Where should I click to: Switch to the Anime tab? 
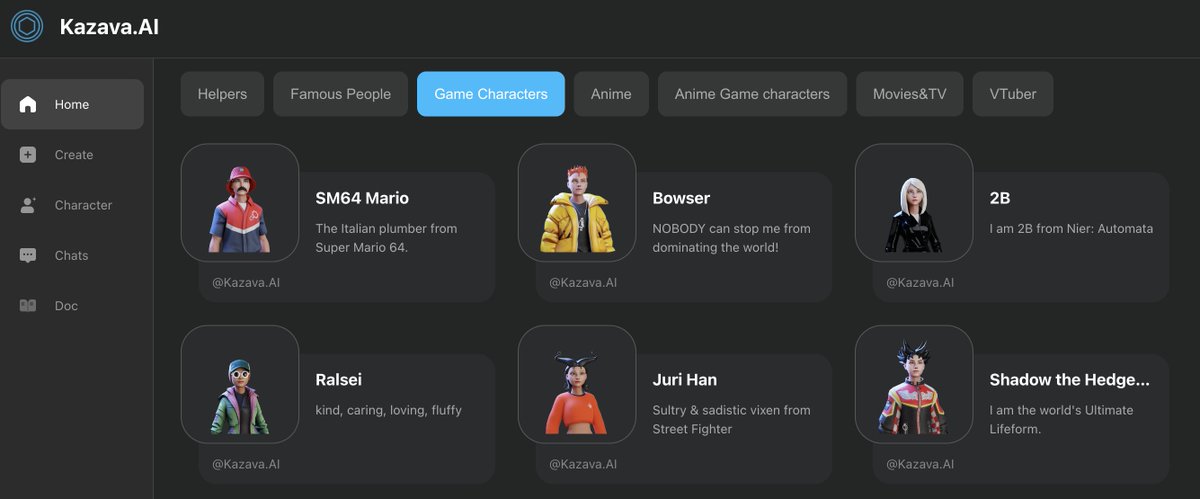pyautogui.click(x=611, y=94)
